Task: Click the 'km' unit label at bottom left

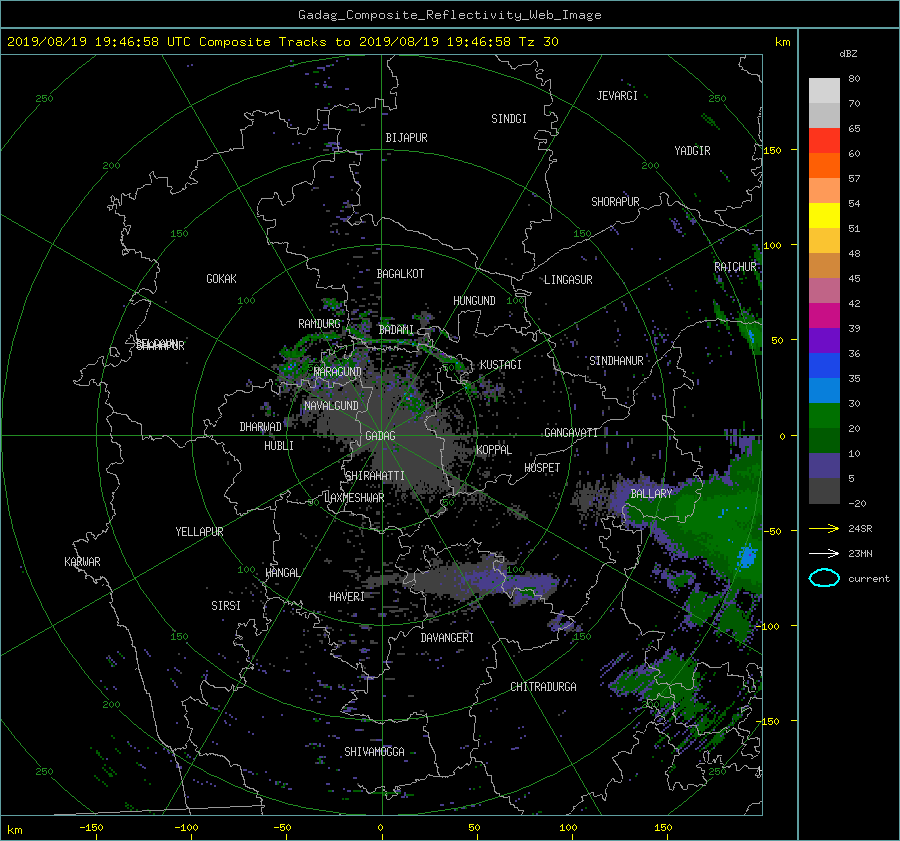Action: [14, 830]
